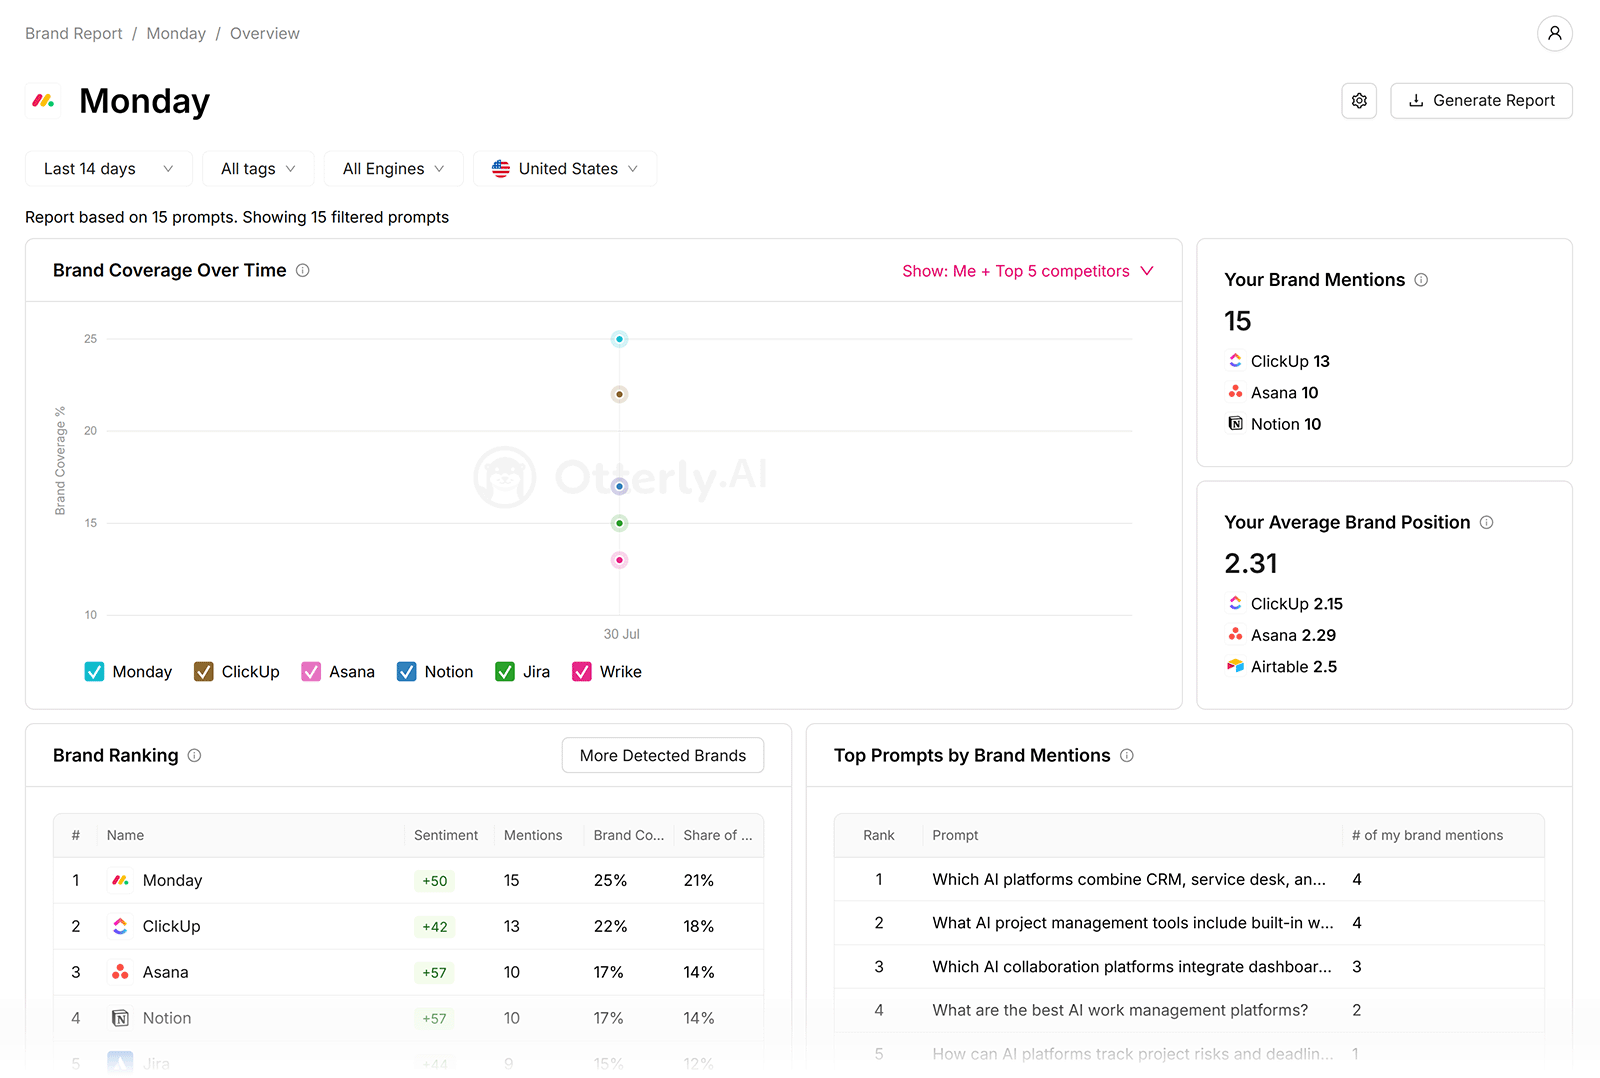Viewport: 1600px width, 1078px height.
Task: Click the Average Brand Position info icon
Action: point(1486,522)
